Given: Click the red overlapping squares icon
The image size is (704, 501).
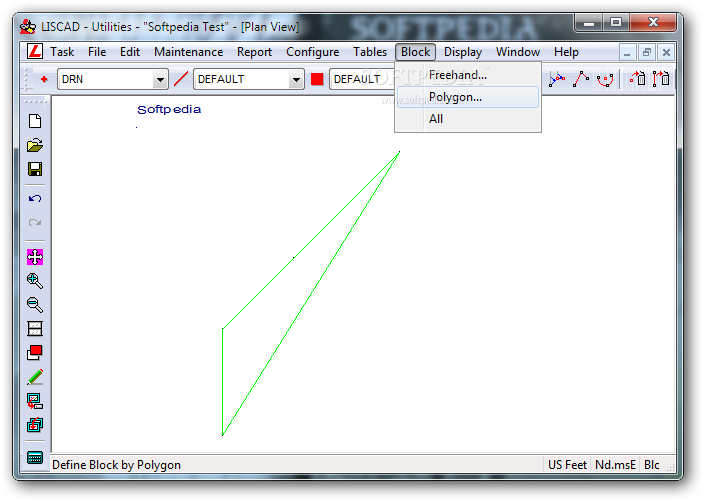Looking at the screenshot, I should (35, 352).
